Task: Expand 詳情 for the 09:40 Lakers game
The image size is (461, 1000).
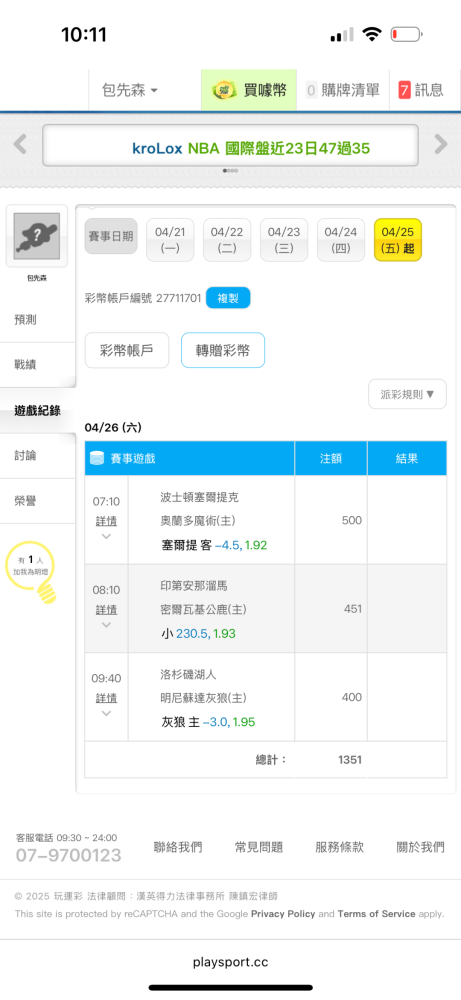Action: pyautogui.click(x=106, y=698)
